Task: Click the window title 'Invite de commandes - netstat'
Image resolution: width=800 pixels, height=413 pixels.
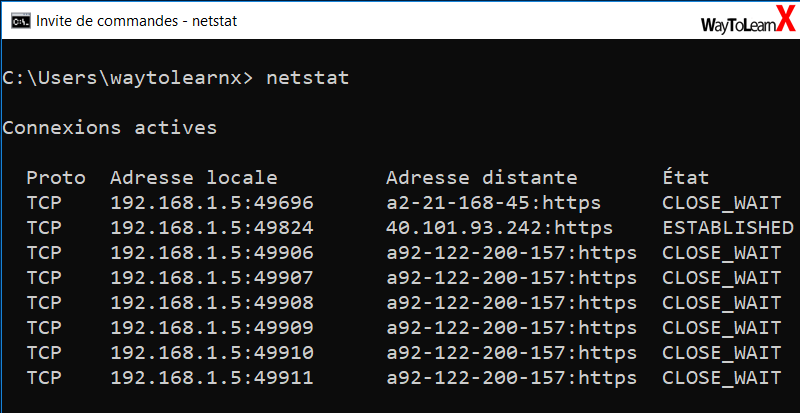Action: [x=137, y=21]
